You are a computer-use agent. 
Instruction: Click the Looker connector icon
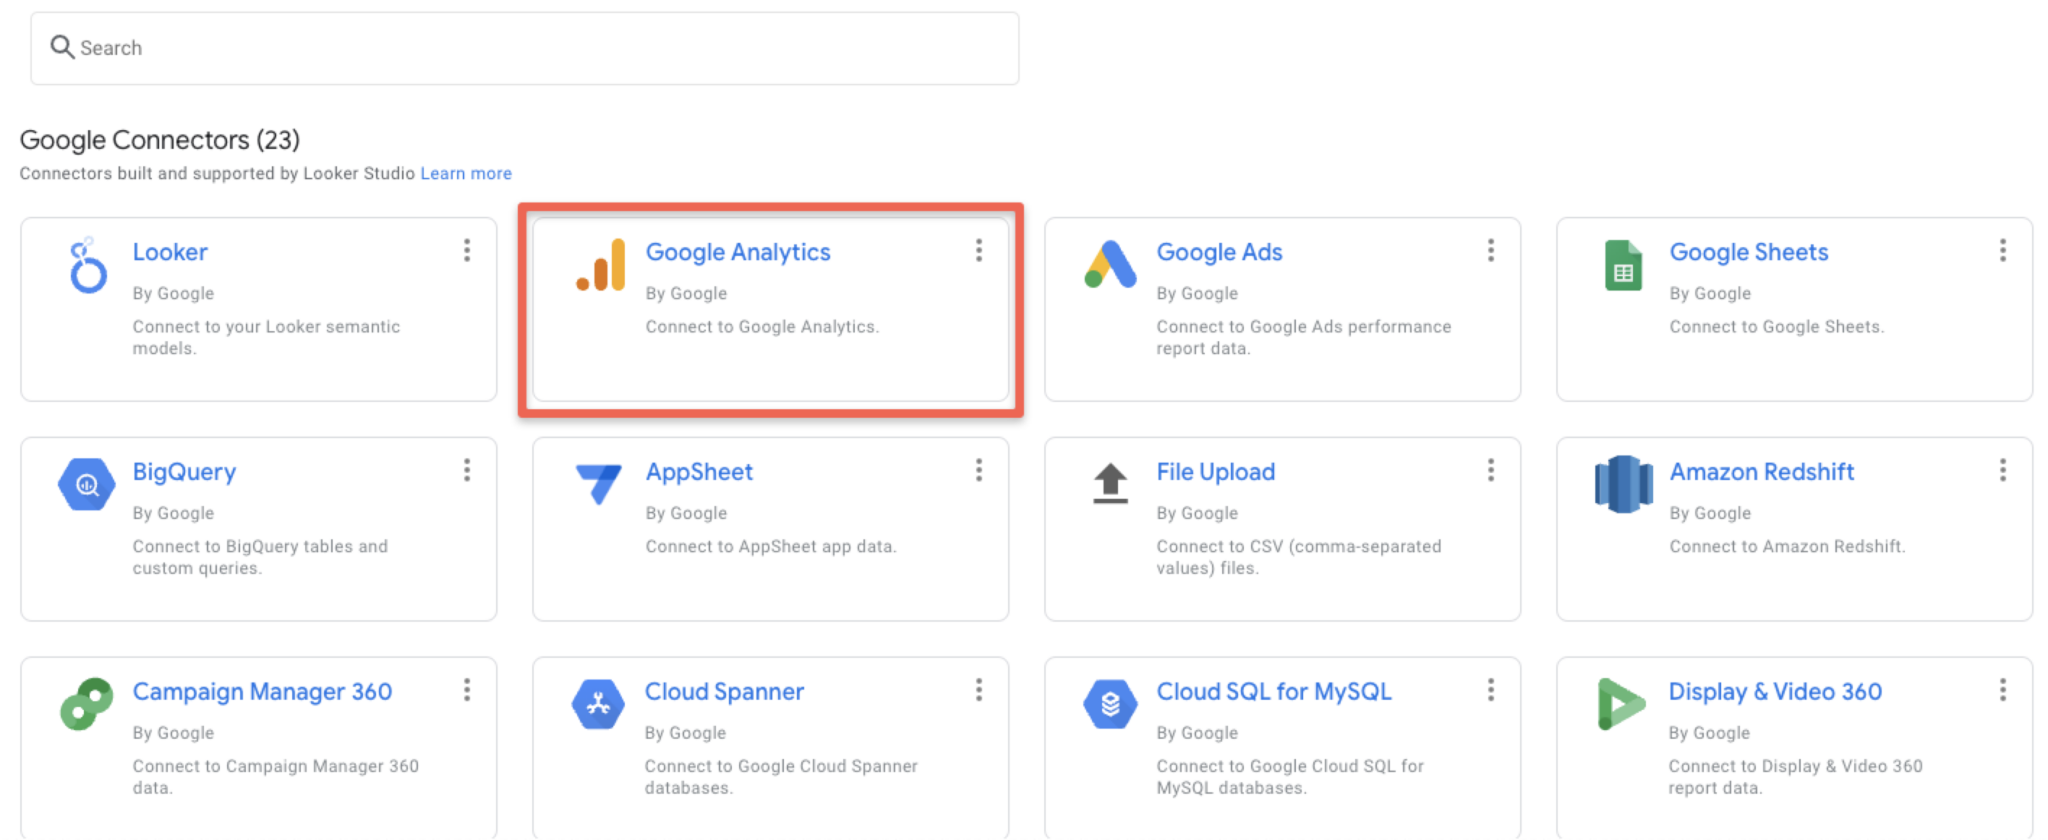(88, 266)
